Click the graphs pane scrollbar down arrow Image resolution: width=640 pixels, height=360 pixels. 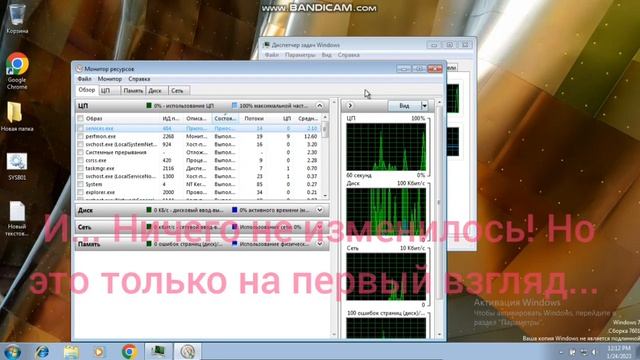(440, 334)
